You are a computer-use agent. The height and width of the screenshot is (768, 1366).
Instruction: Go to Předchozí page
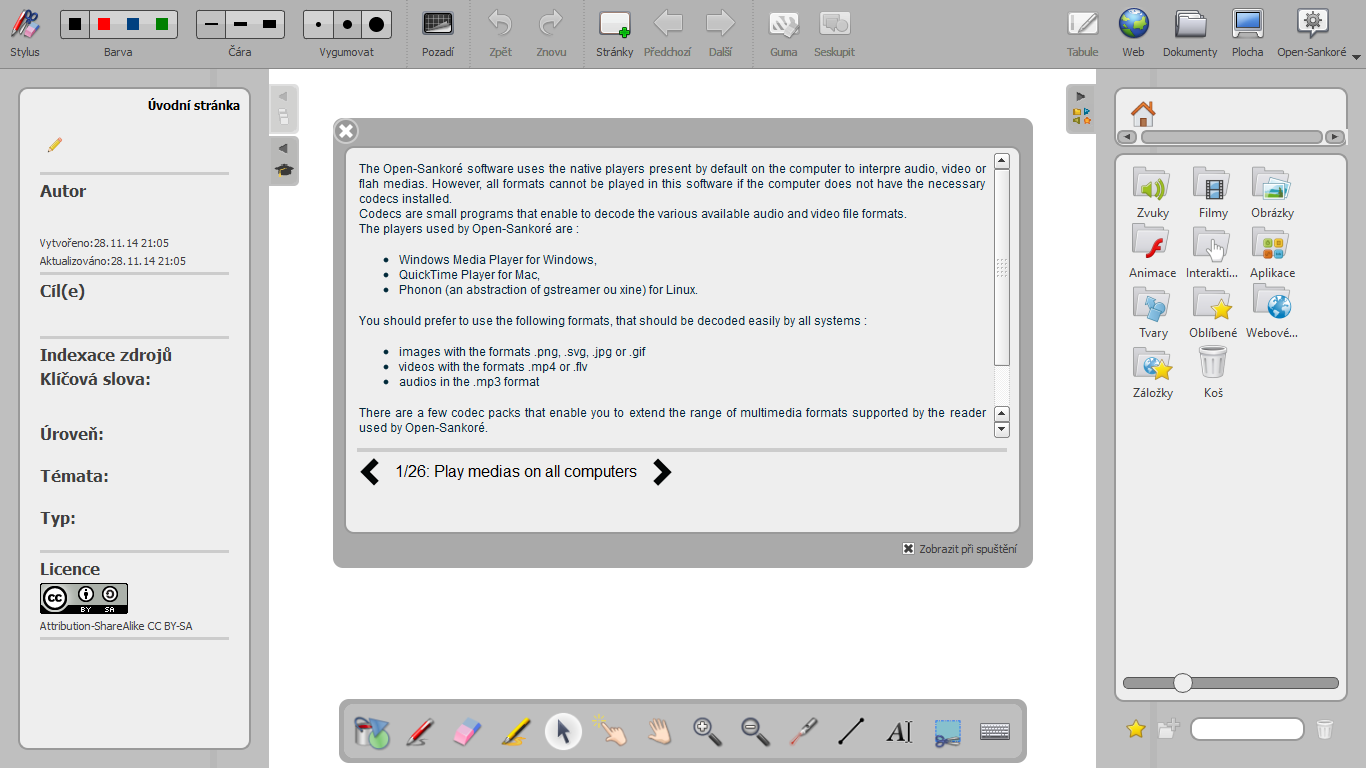[667, 32]
